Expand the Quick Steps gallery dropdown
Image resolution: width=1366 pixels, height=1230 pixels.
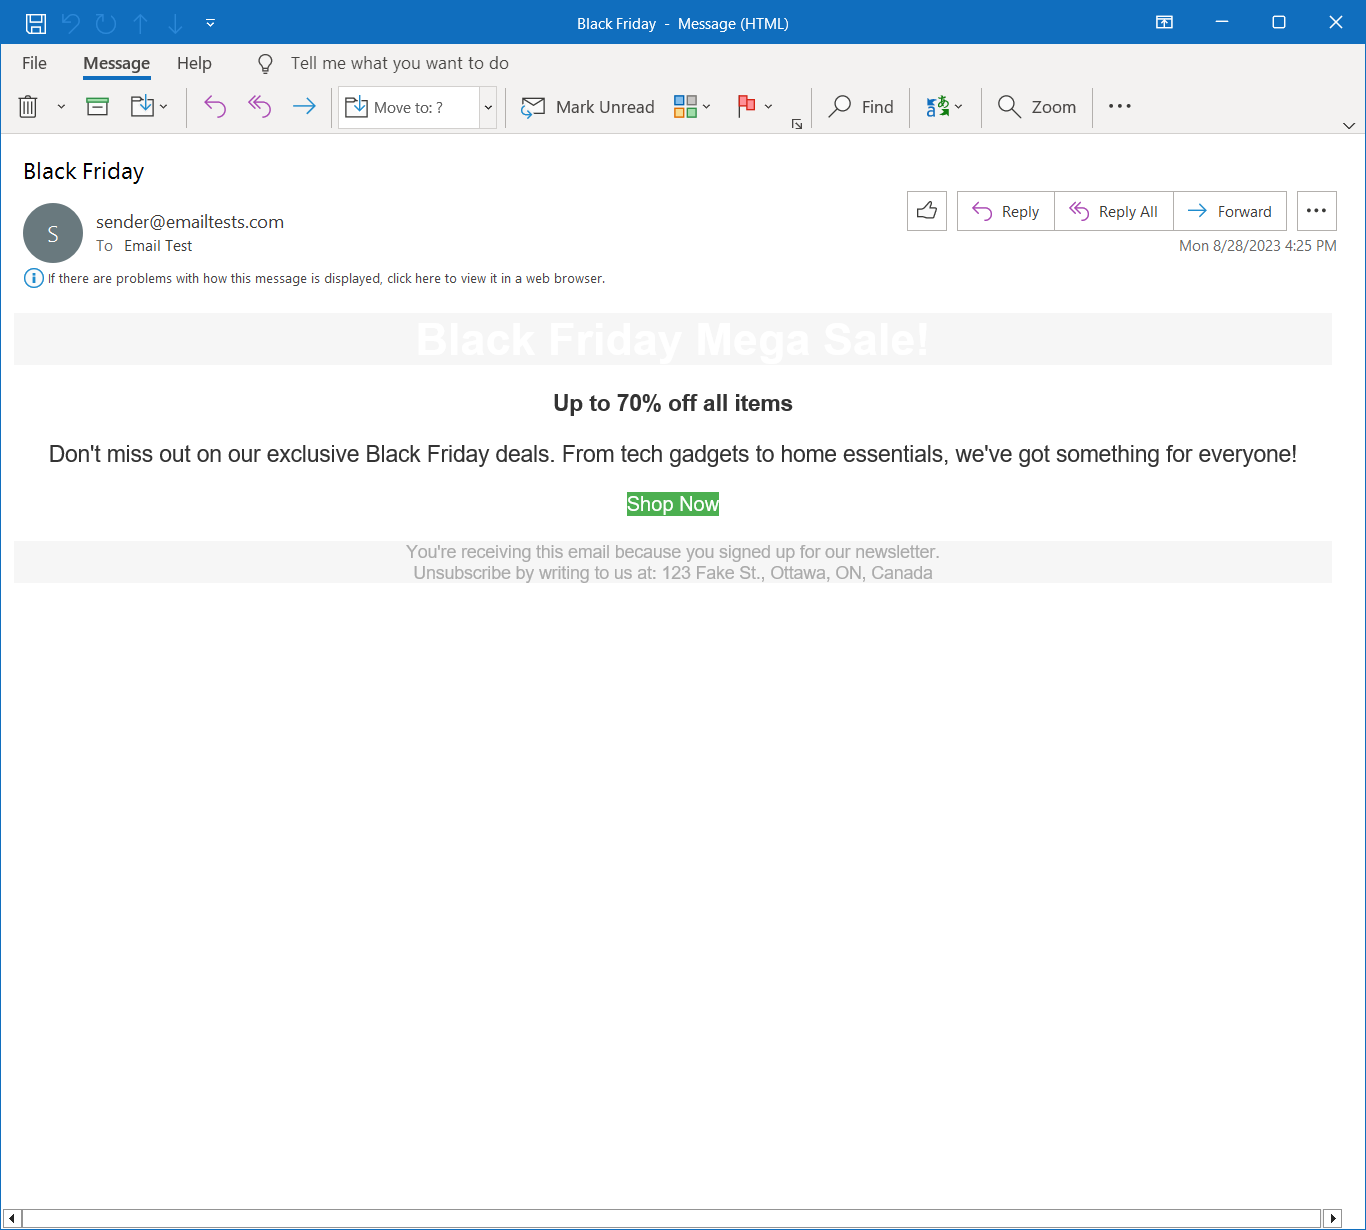point(488,107)
